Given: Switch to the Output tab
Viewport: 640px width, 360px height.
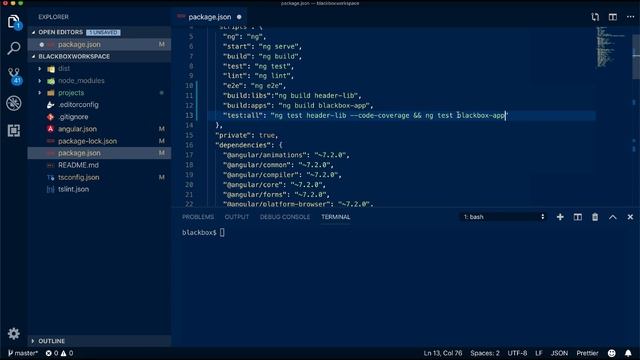Looking at the screenshot, I should 237,217.
